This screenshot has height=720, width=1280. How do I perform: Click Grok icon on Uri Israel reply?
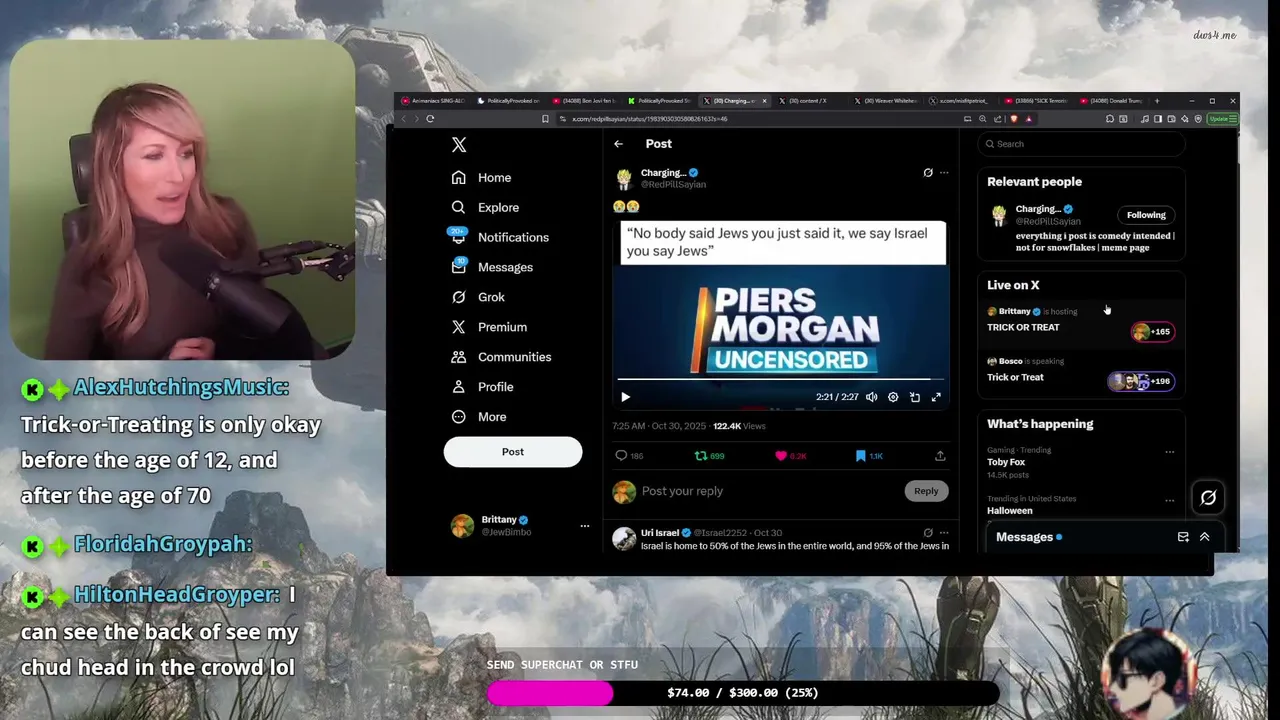928,533
